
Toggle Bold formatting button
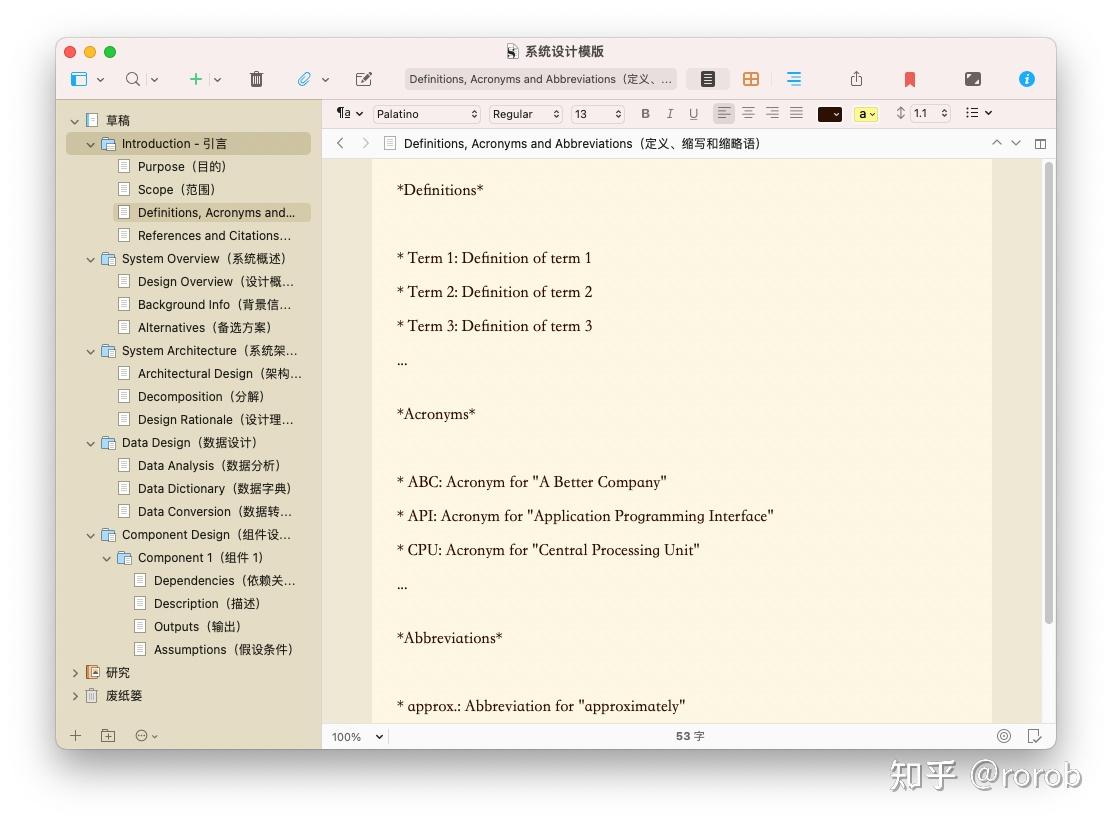(645, 114)
